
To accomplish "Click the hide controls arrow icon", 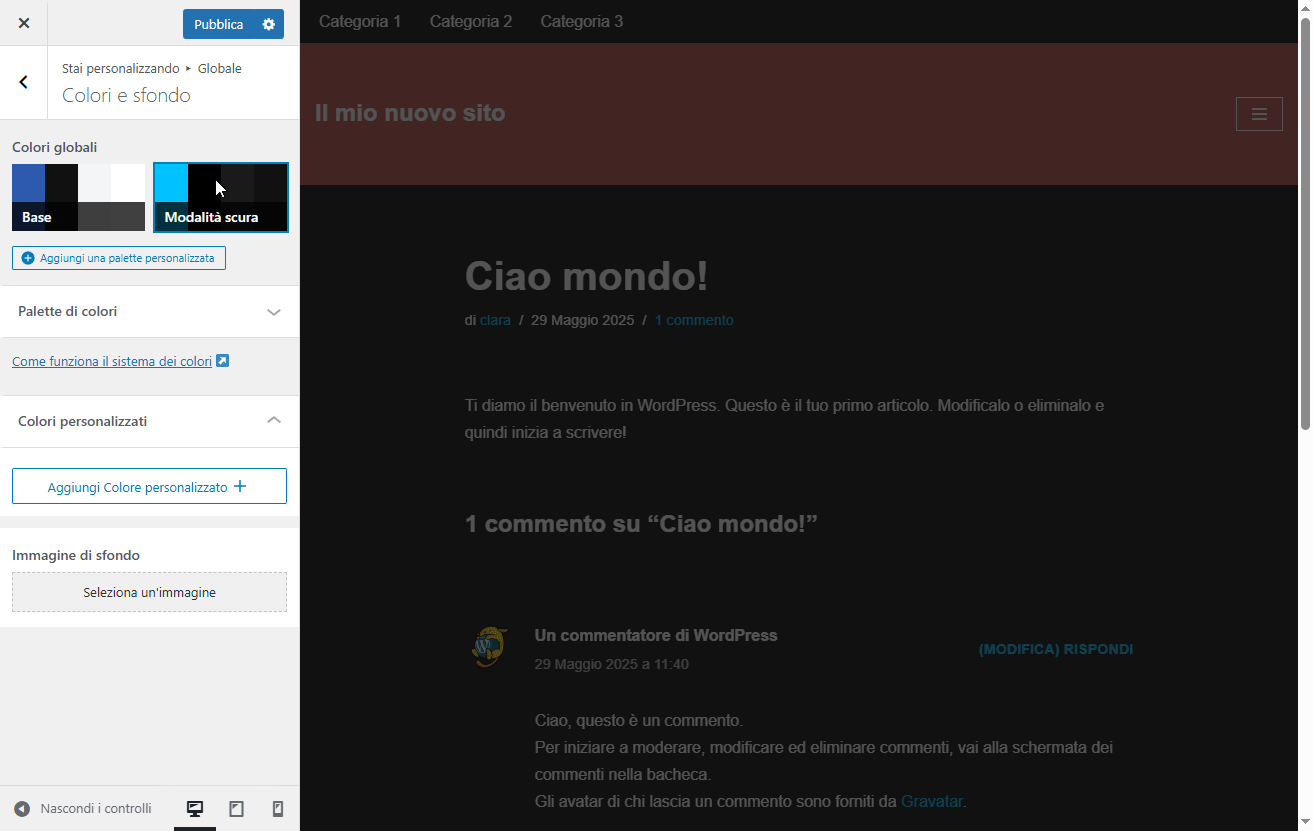I will coord(22,809).
